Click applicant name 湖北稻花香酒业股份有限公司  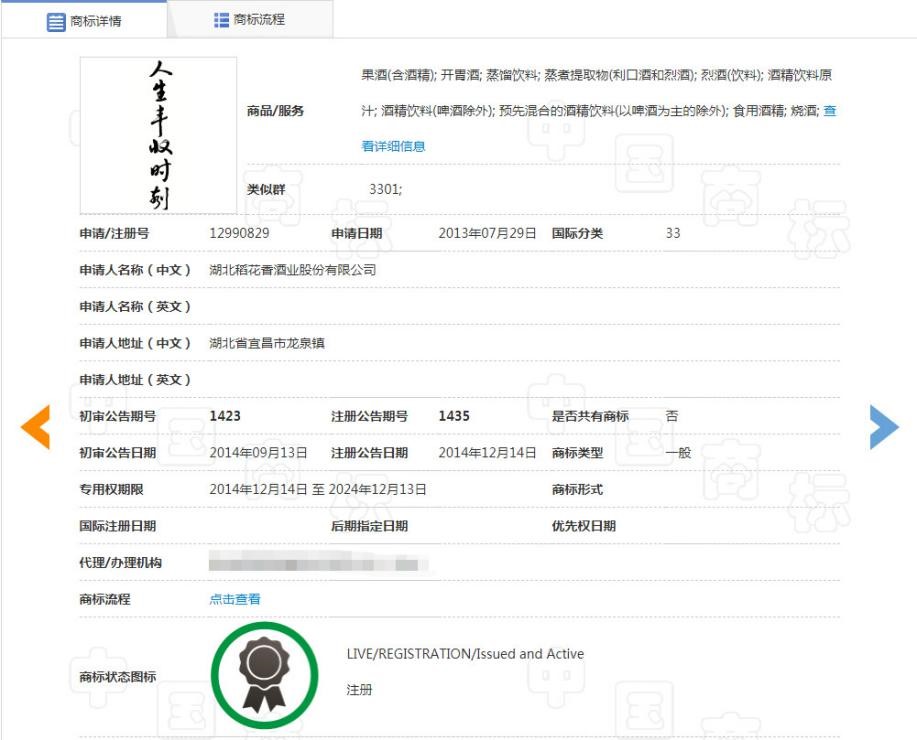click(292, 270)
